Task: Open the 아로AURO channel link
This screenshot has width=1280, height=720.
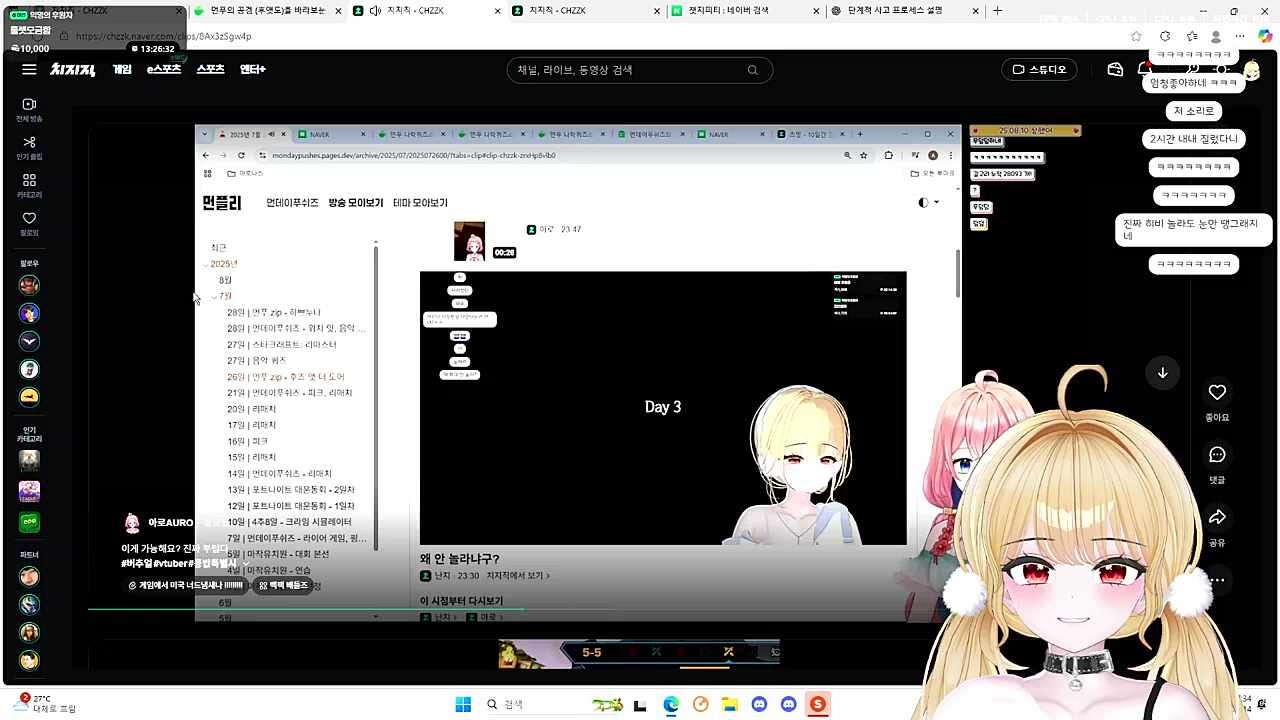Action: point(170,523)
